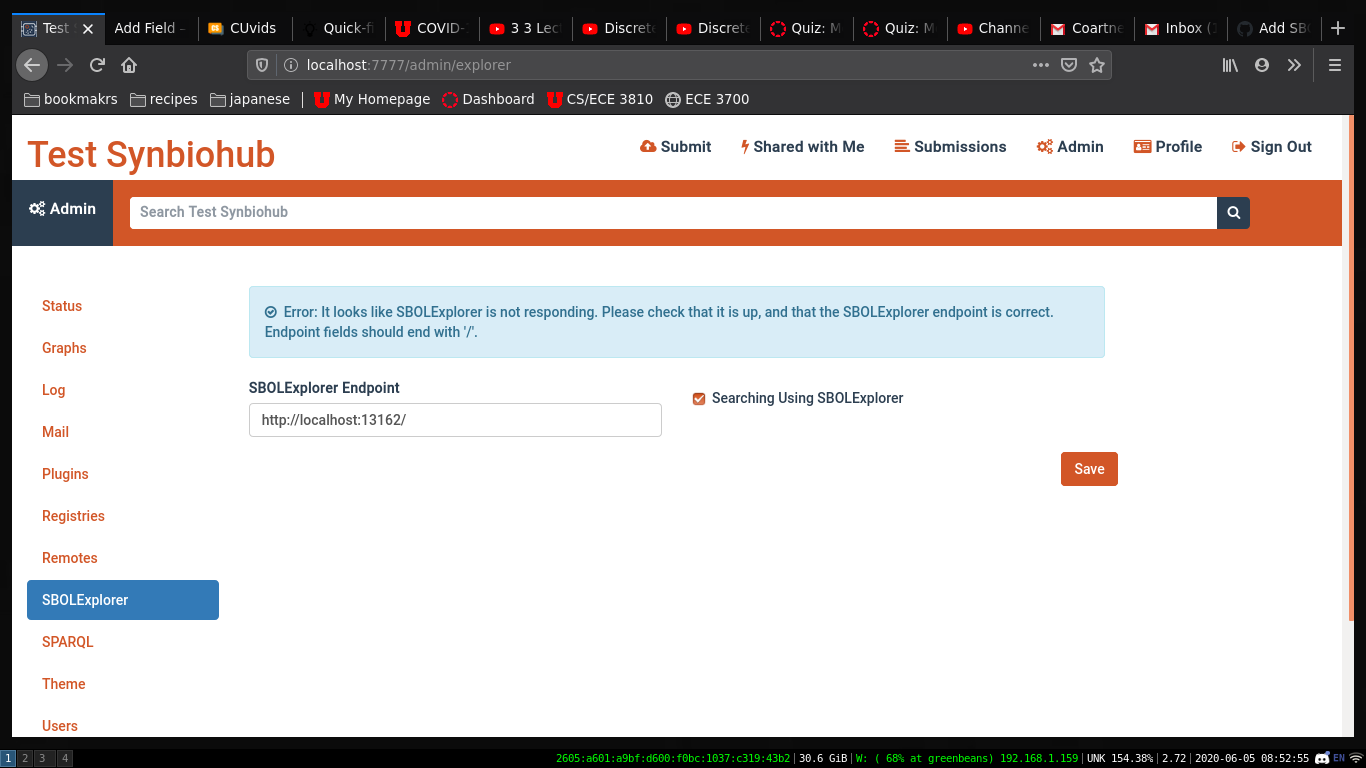Open a new browser tab with the plus icon
The height and width of the screenshot is (768, 1366).
[1338, 28]
